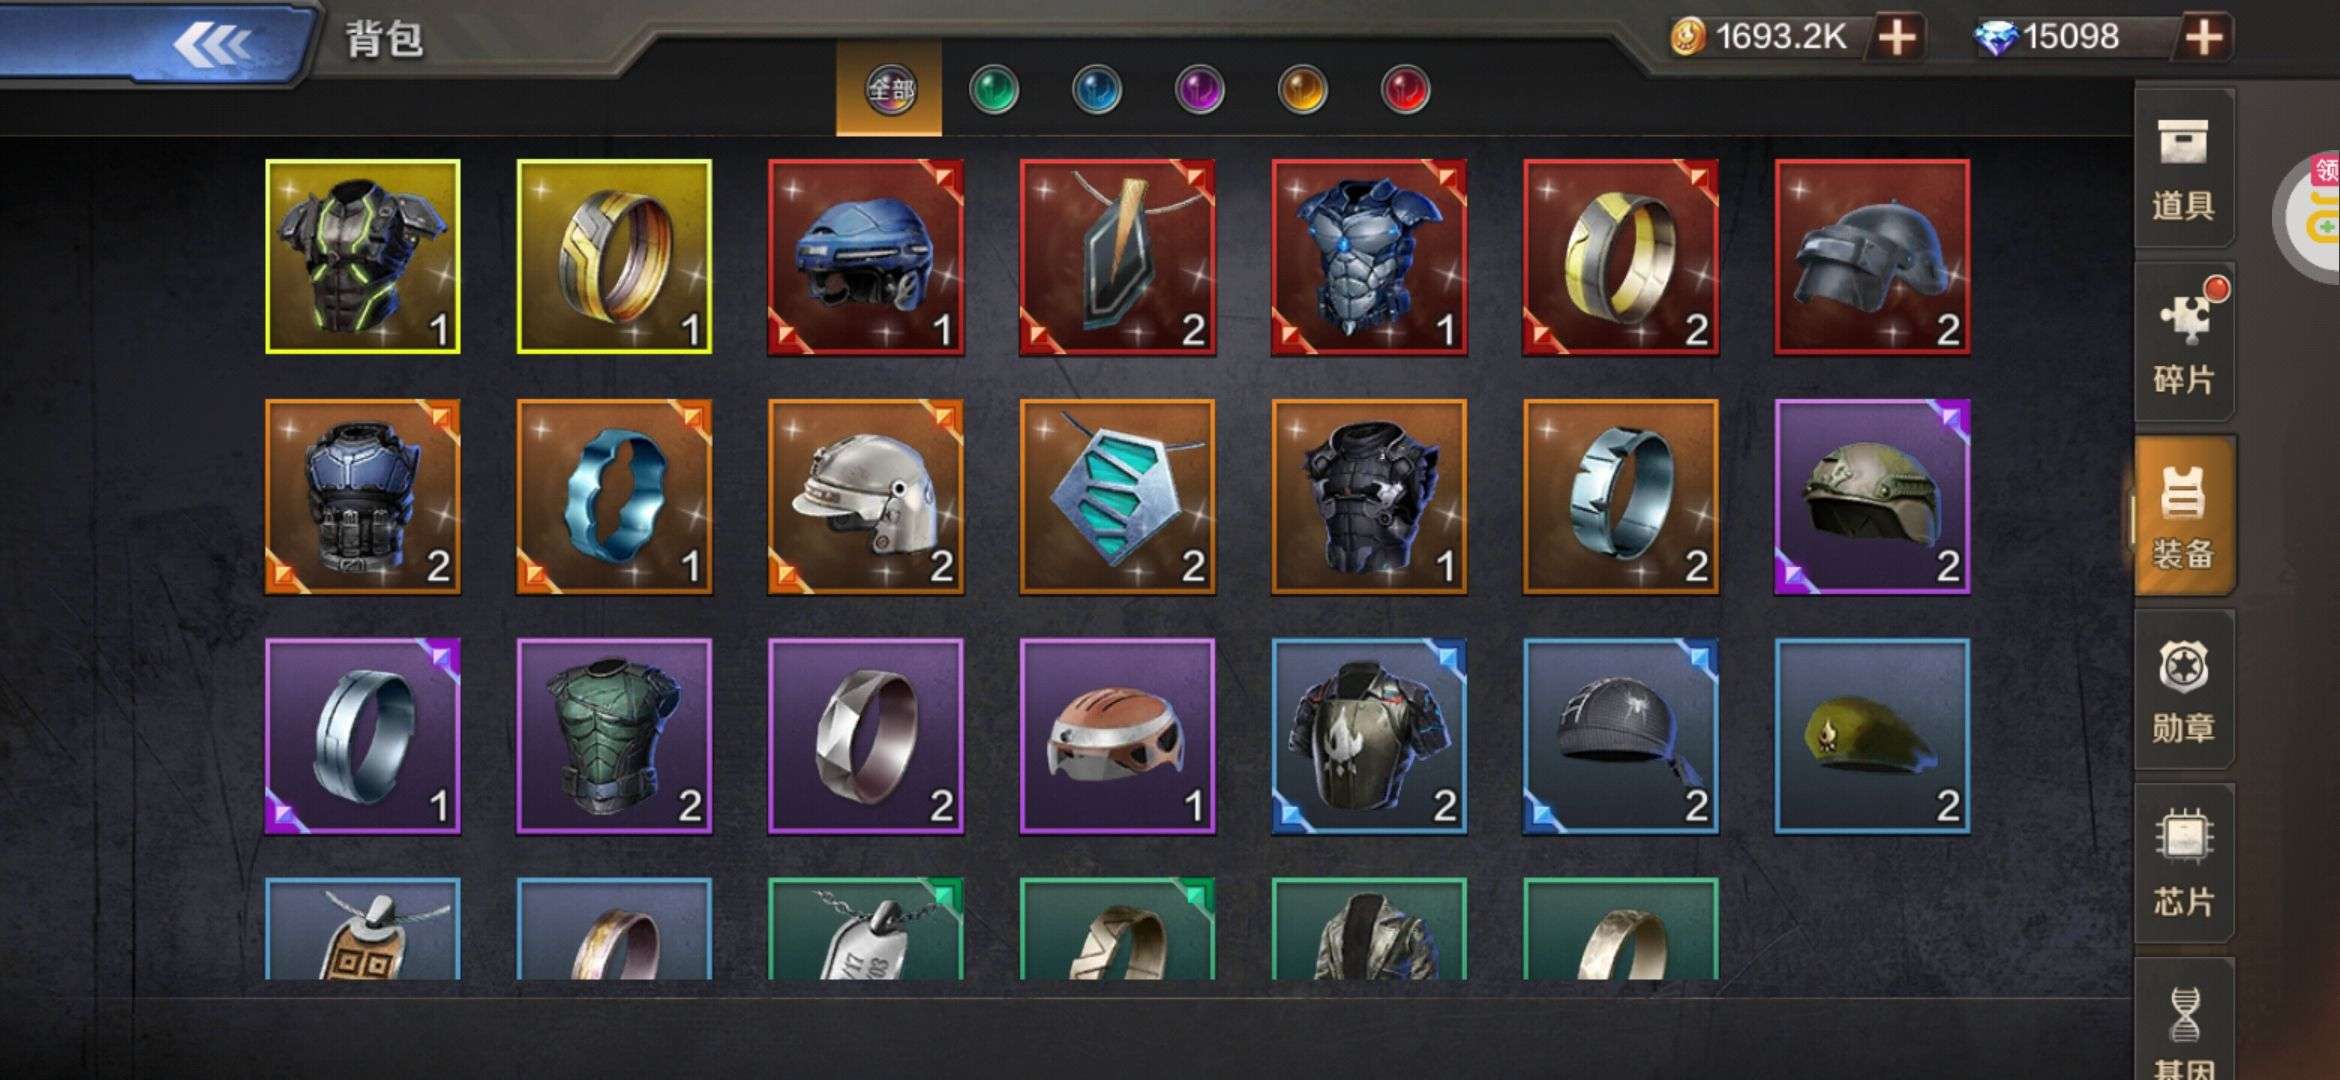Select the 装备 equipment tab
Image resolution: width=2340 pixels, height=1080 pixels.
2184,516
